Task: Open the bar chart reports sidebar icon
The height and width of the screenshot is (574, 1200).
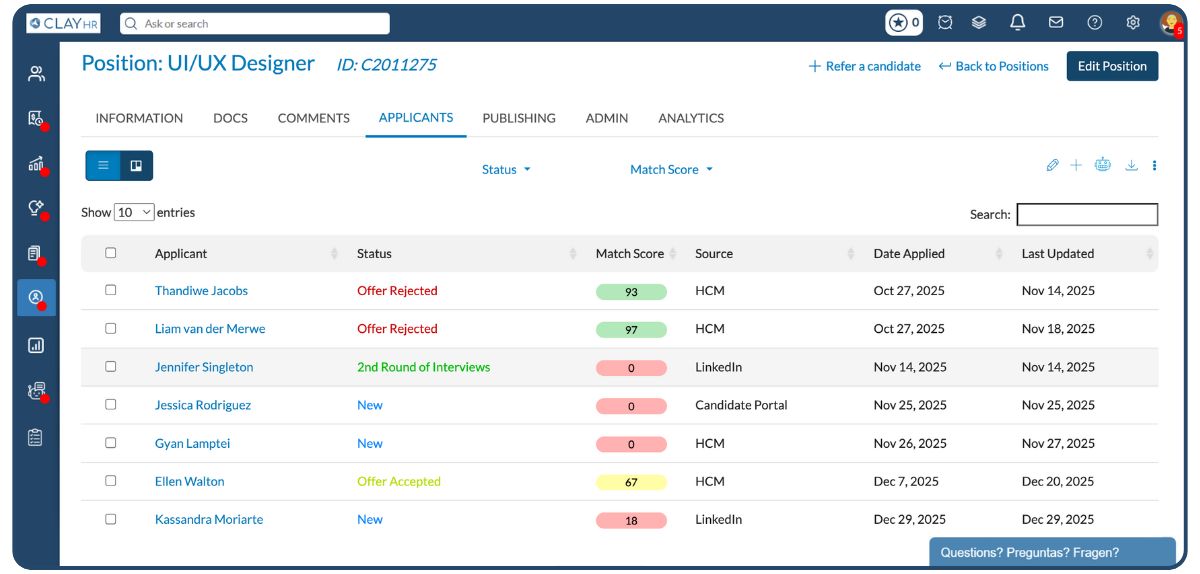Action: pos(36,345)
